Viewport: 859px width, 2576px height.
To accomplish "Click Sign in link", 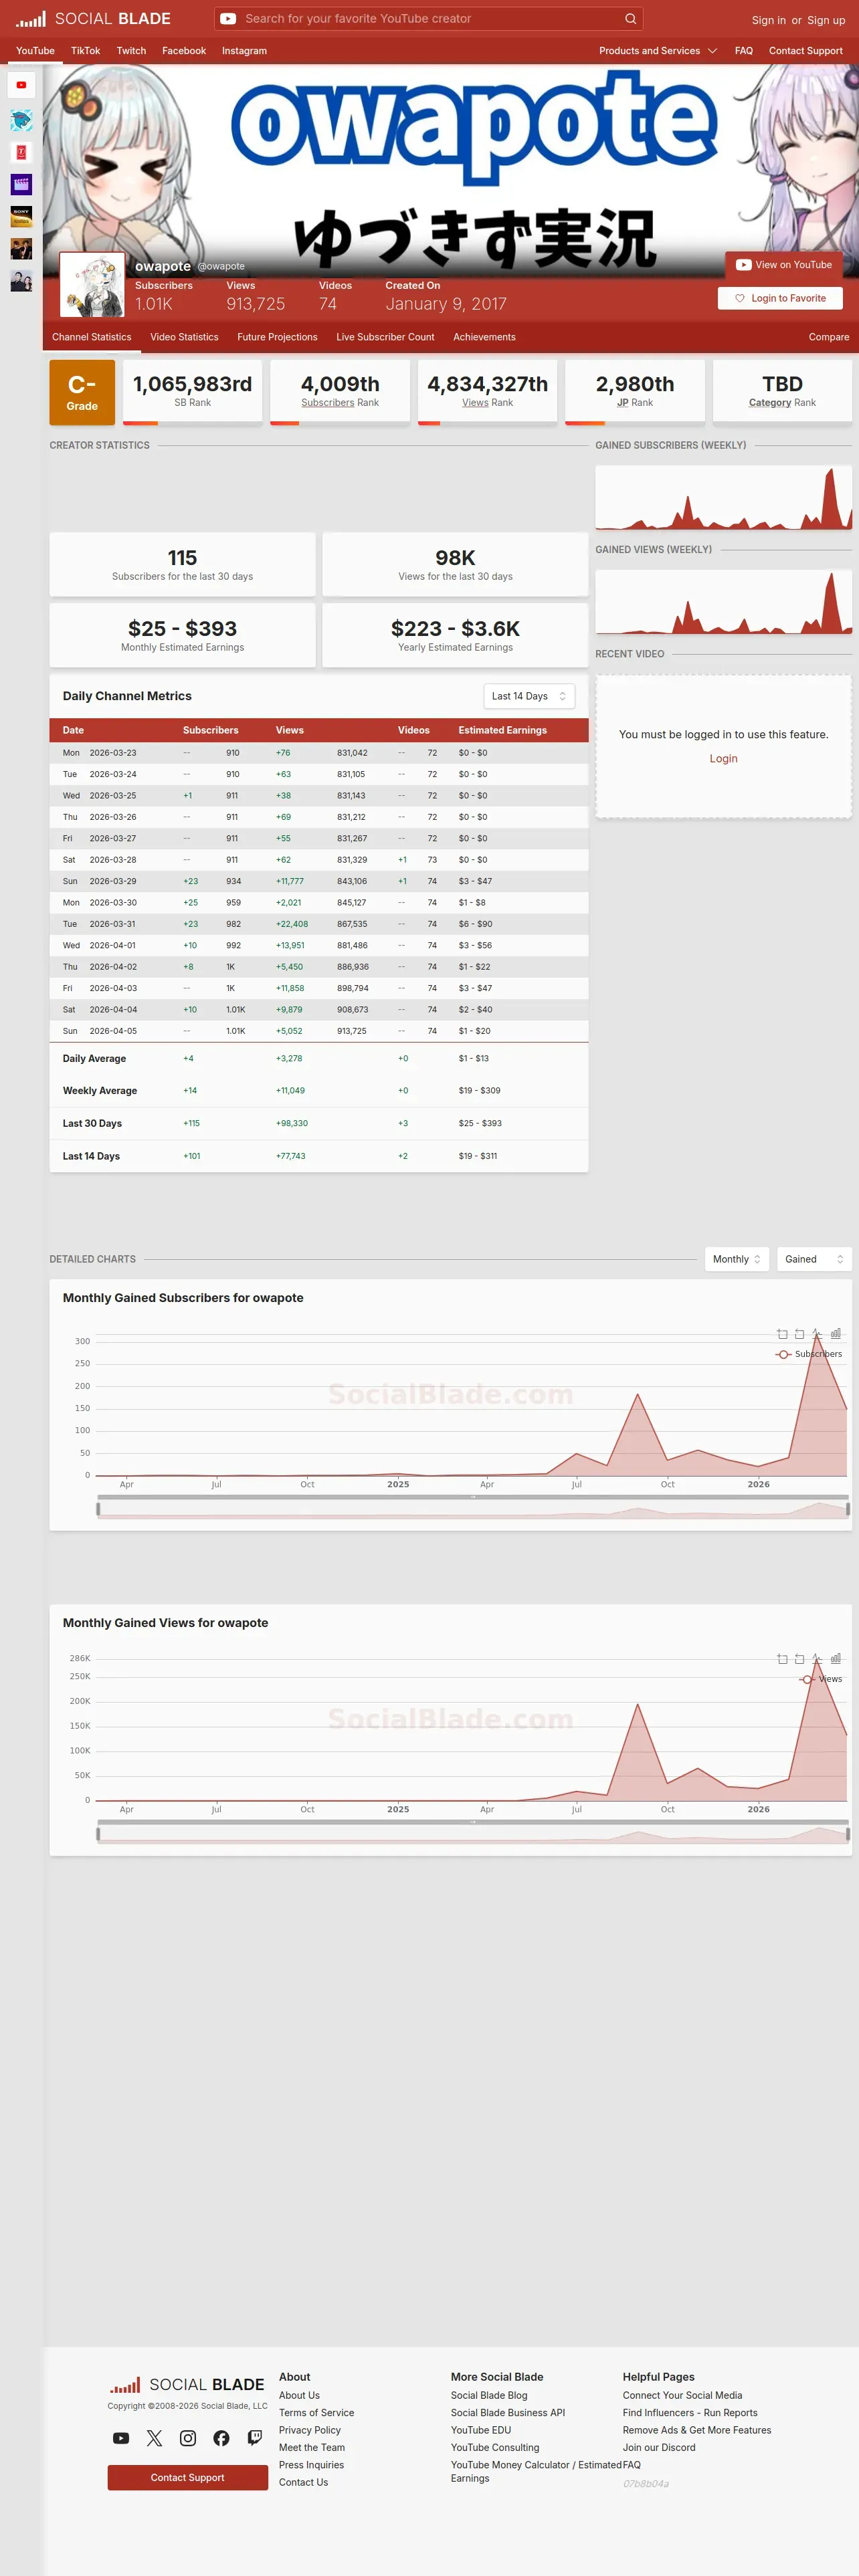I will click(x=768, y=20).
